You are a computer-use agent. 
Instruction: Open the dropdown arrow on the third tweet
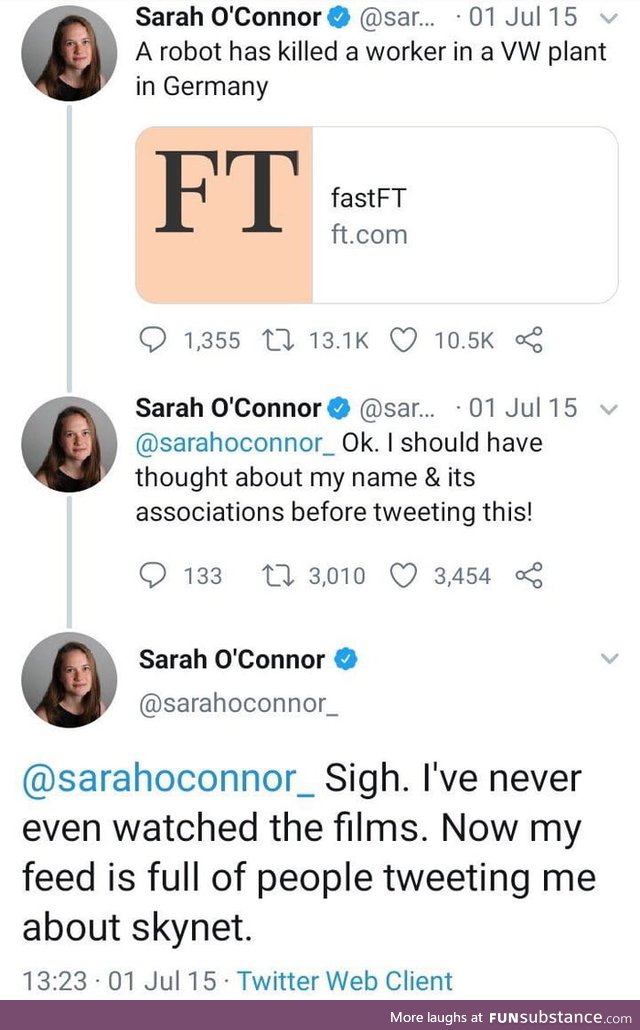[x=611, y=658]
